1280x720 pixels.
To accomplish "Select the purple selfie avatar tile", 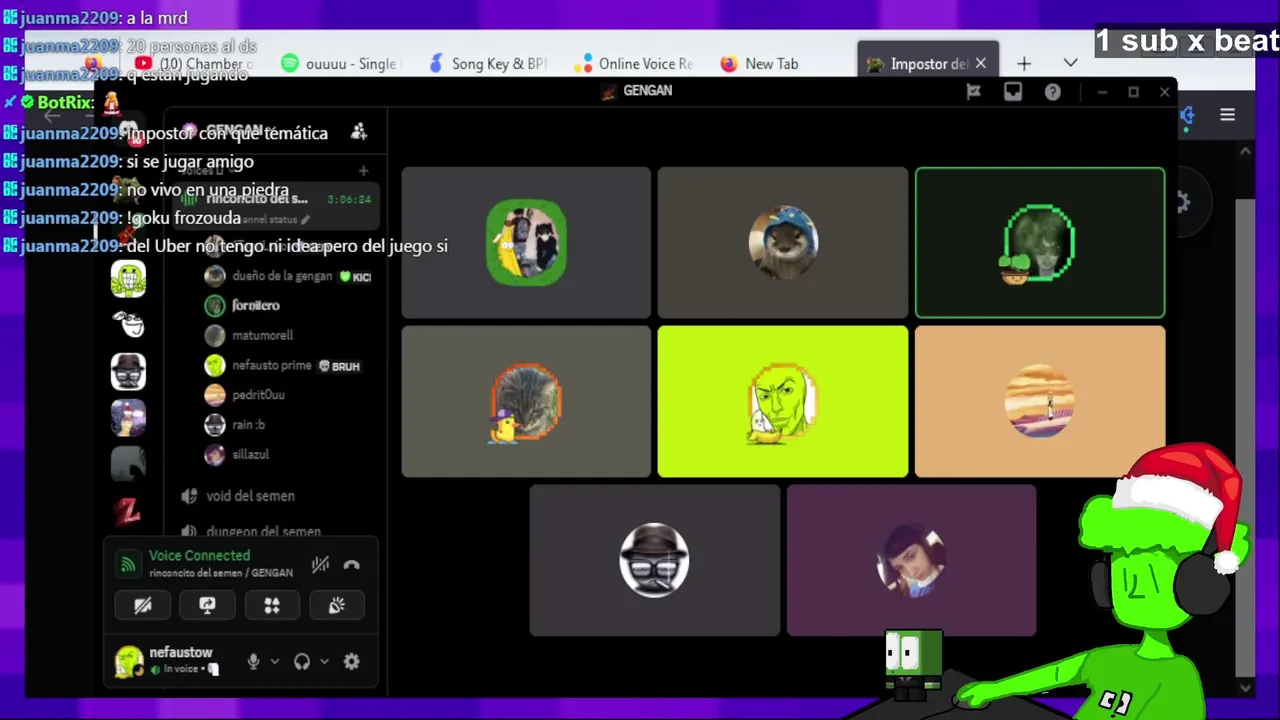I will (912, 560).
